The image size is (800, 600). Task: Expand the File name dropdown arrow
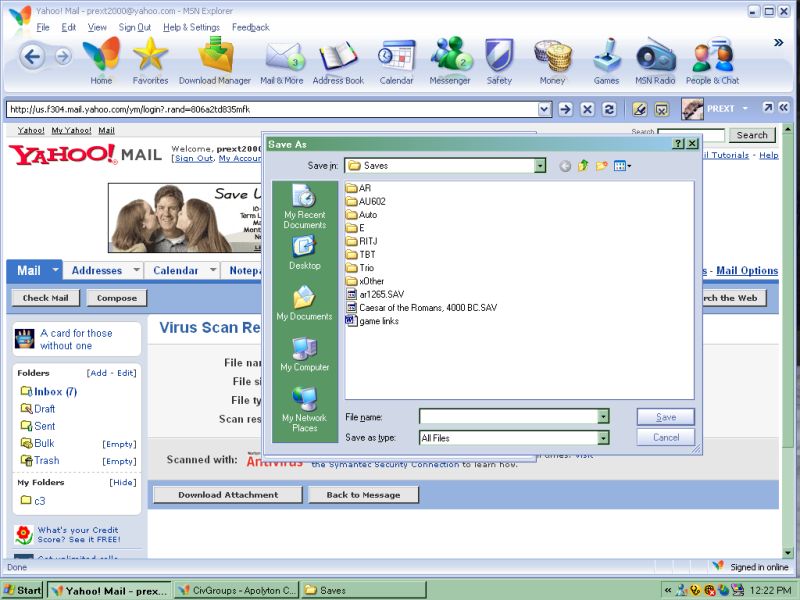603,417
